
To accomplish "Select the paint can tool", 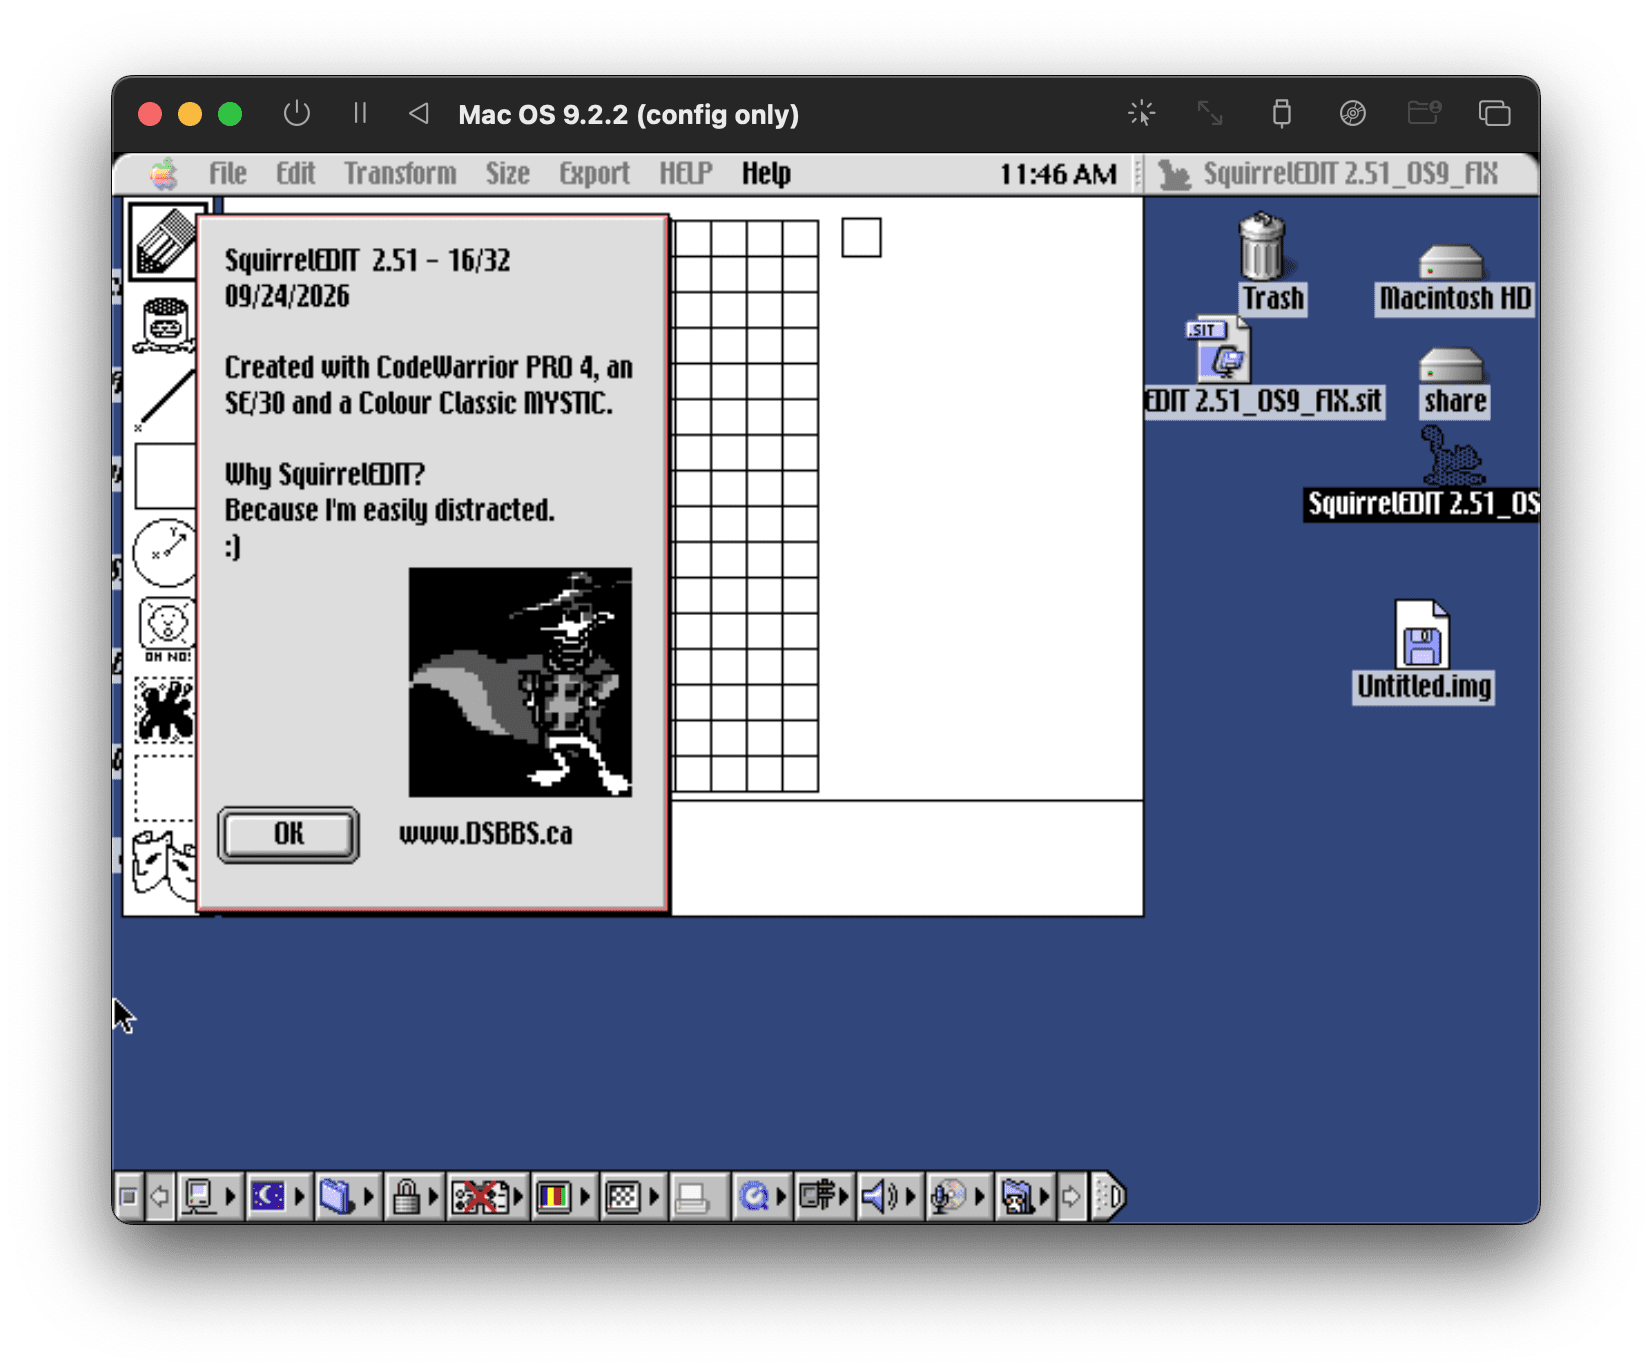I will coord(166,324).
